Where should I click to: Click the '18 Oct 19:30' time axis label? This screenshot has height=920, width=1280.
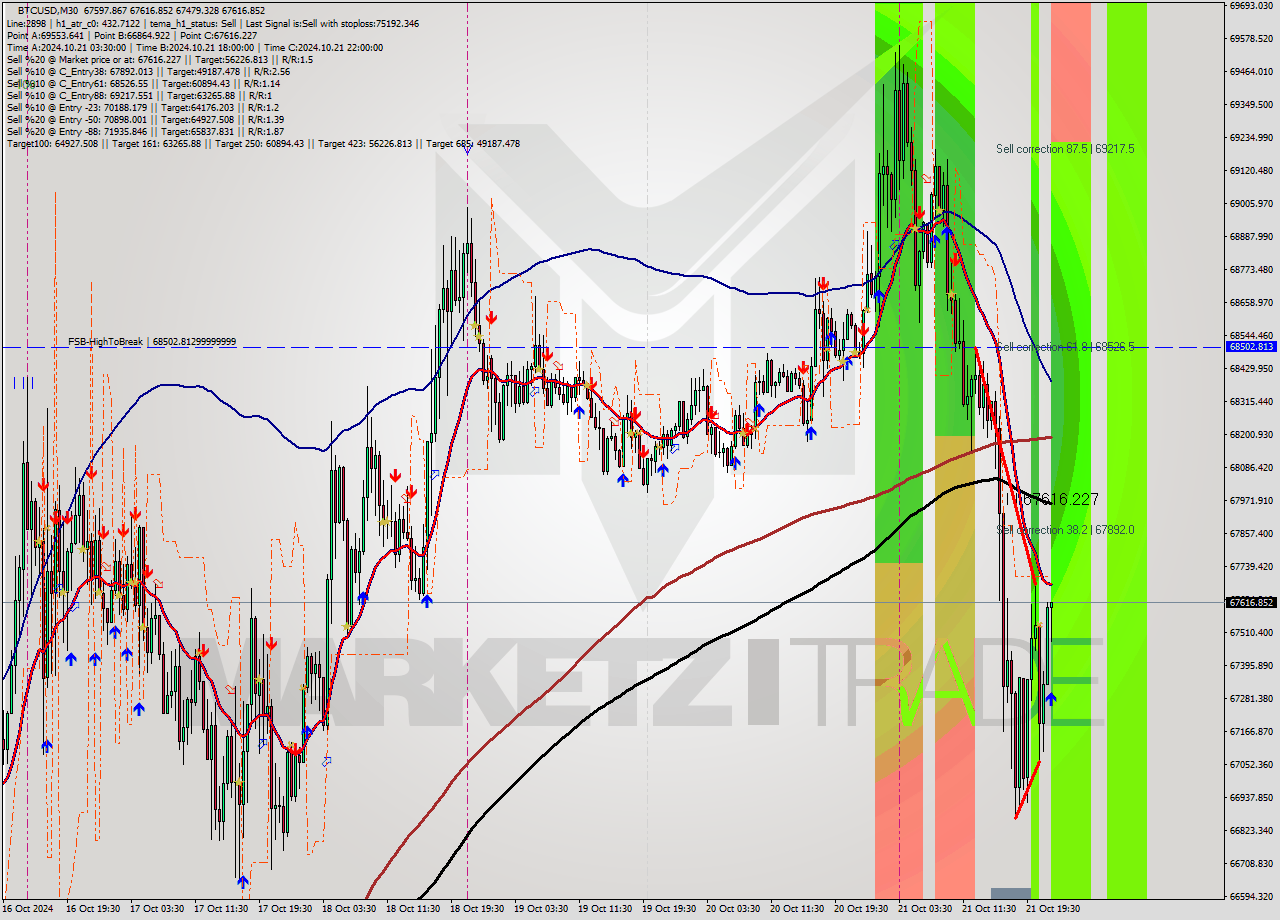[x=477, y=909]
